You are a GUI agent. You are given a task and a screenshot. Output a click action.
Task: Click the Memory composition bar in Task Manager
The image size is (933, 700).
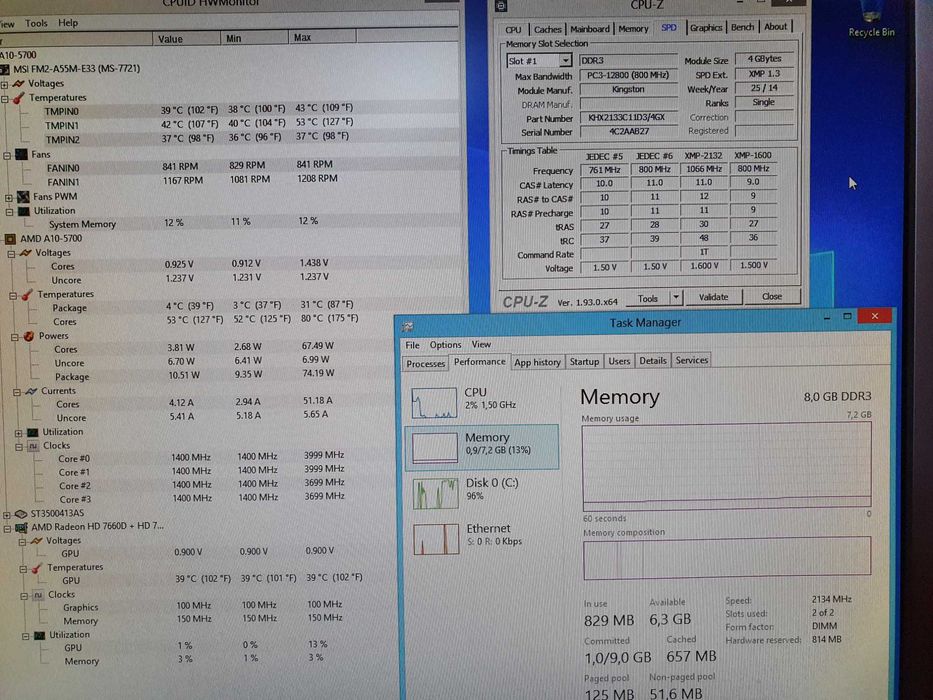(727, 558)
